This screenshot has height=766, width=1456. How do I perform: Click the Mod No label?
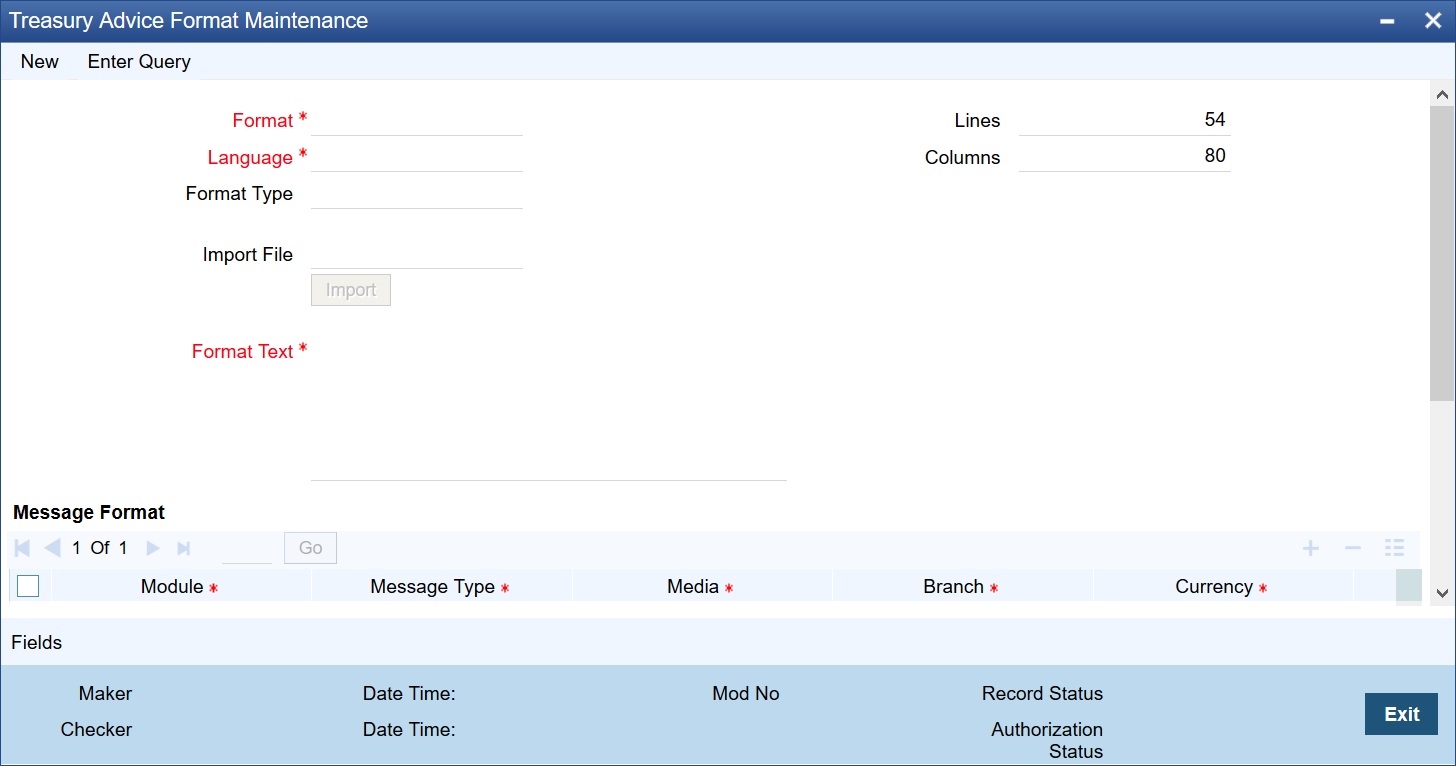point(746,693)
